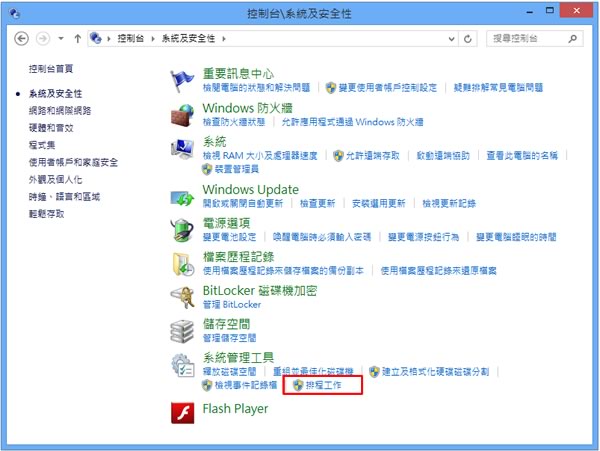
Task: Select 網路和網際網路 category in sidebar
Action: click(60, 111)
